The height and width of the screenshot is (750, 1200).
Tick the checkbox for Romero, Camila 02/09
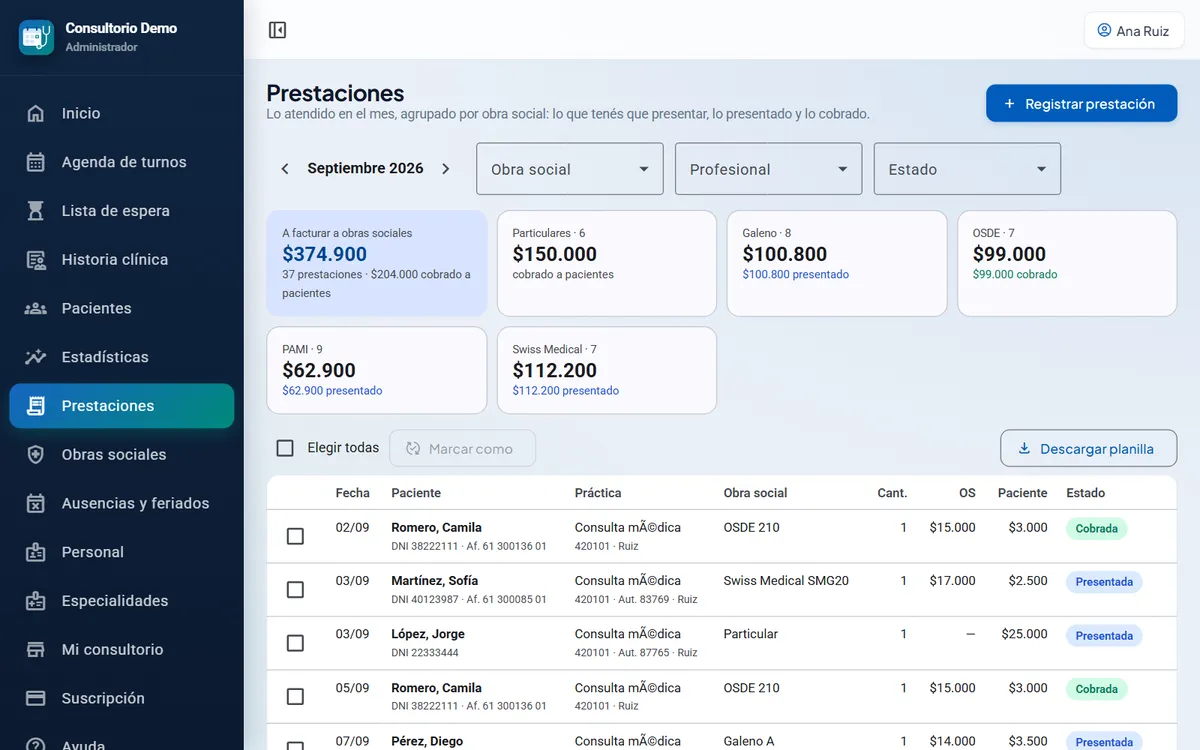coord(295,537)
